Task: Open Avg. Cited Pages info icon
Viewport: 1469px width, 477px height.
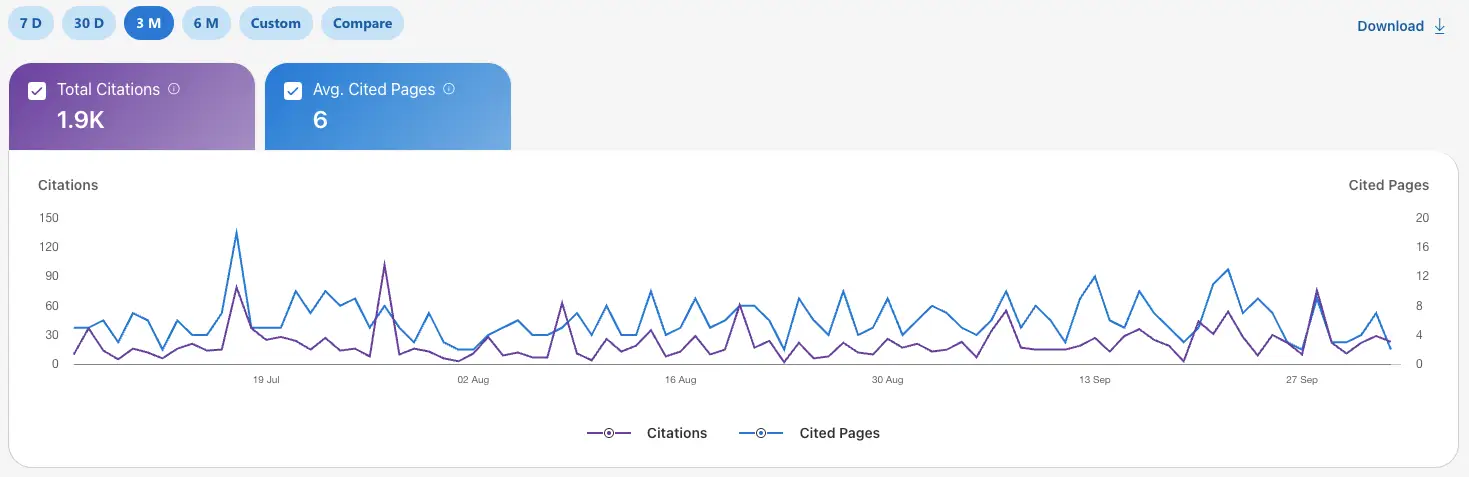Action: pos(449,89)
